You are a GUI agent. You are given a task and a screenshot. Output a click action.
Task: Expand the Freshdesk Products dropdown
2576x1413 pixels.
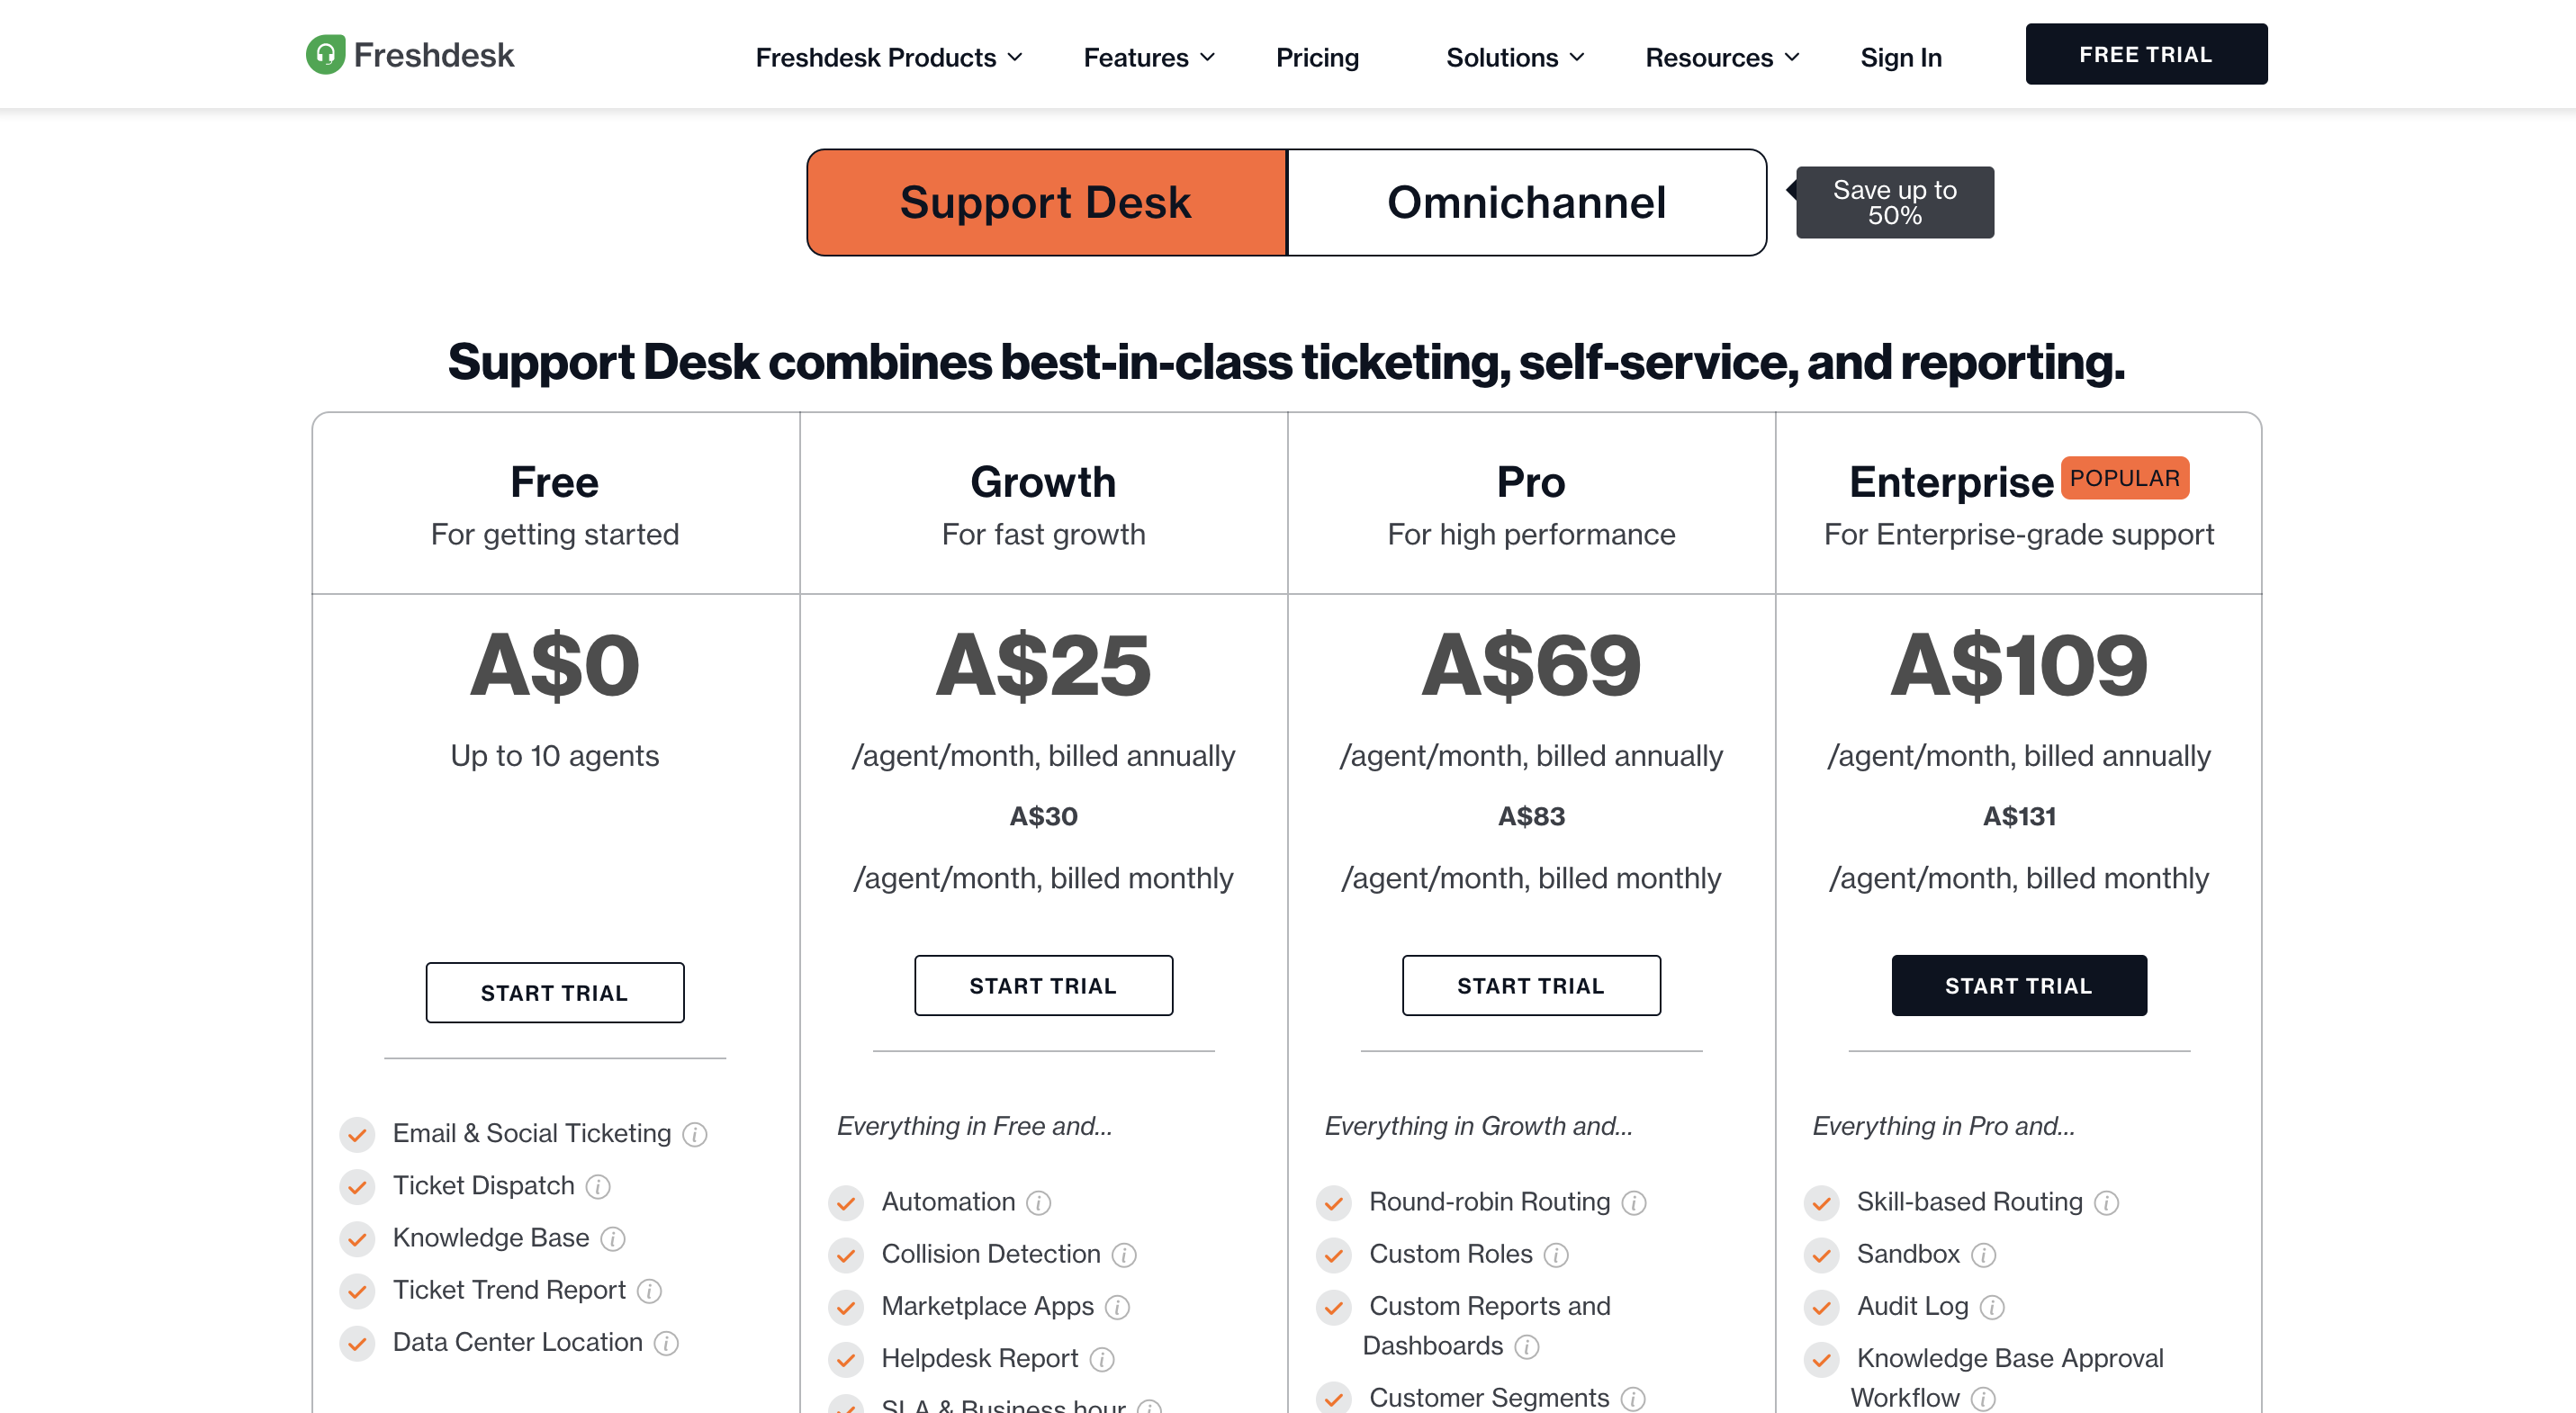pyautogui.click(x=889, y=57)
